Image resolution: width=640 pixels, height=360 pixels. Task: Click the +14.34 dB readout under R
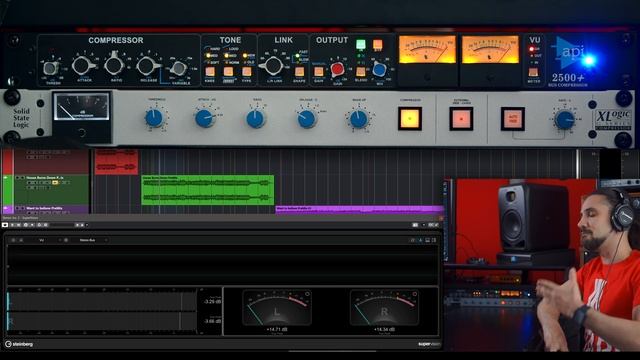[x=384, y=329]
